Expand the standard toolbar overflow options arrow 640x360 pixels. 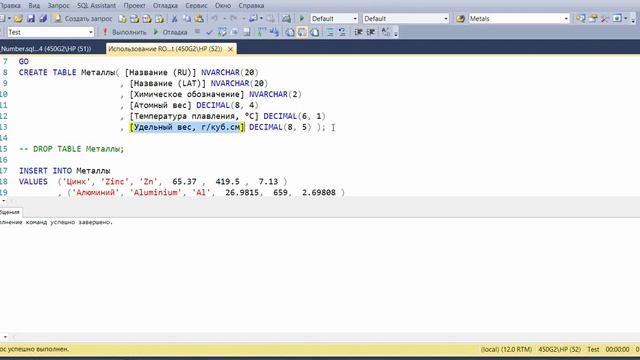(633, 19)
